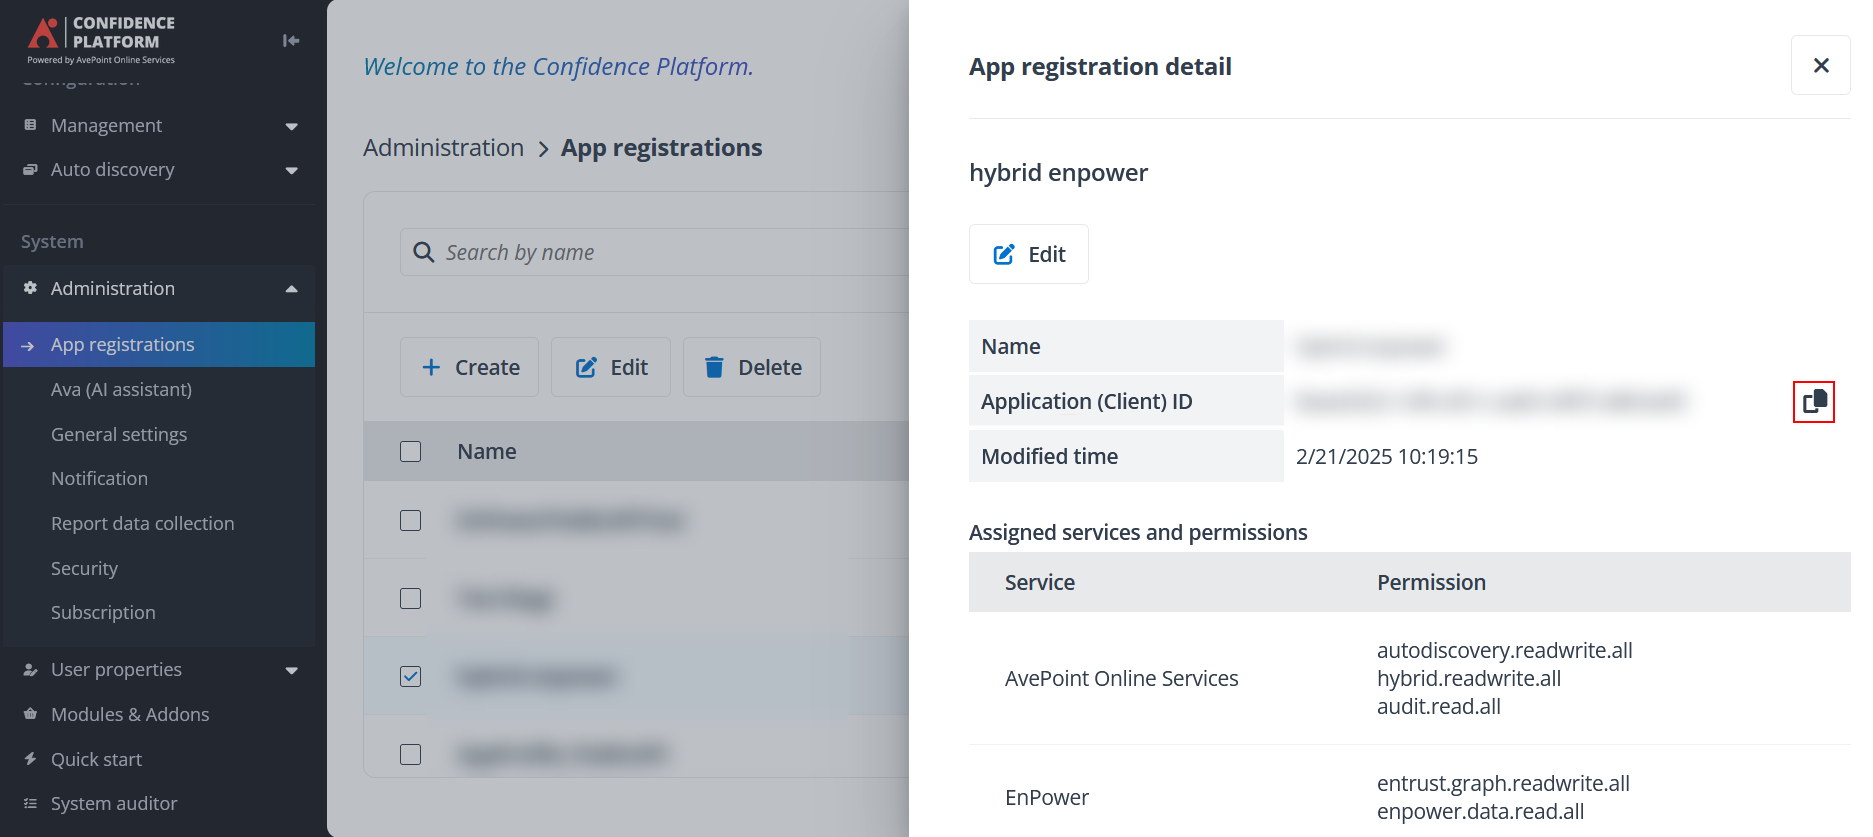Expand the Auto discovery dropdown arrow
Viewport: 1873px width, 837px height.
[x=292, y=170]
